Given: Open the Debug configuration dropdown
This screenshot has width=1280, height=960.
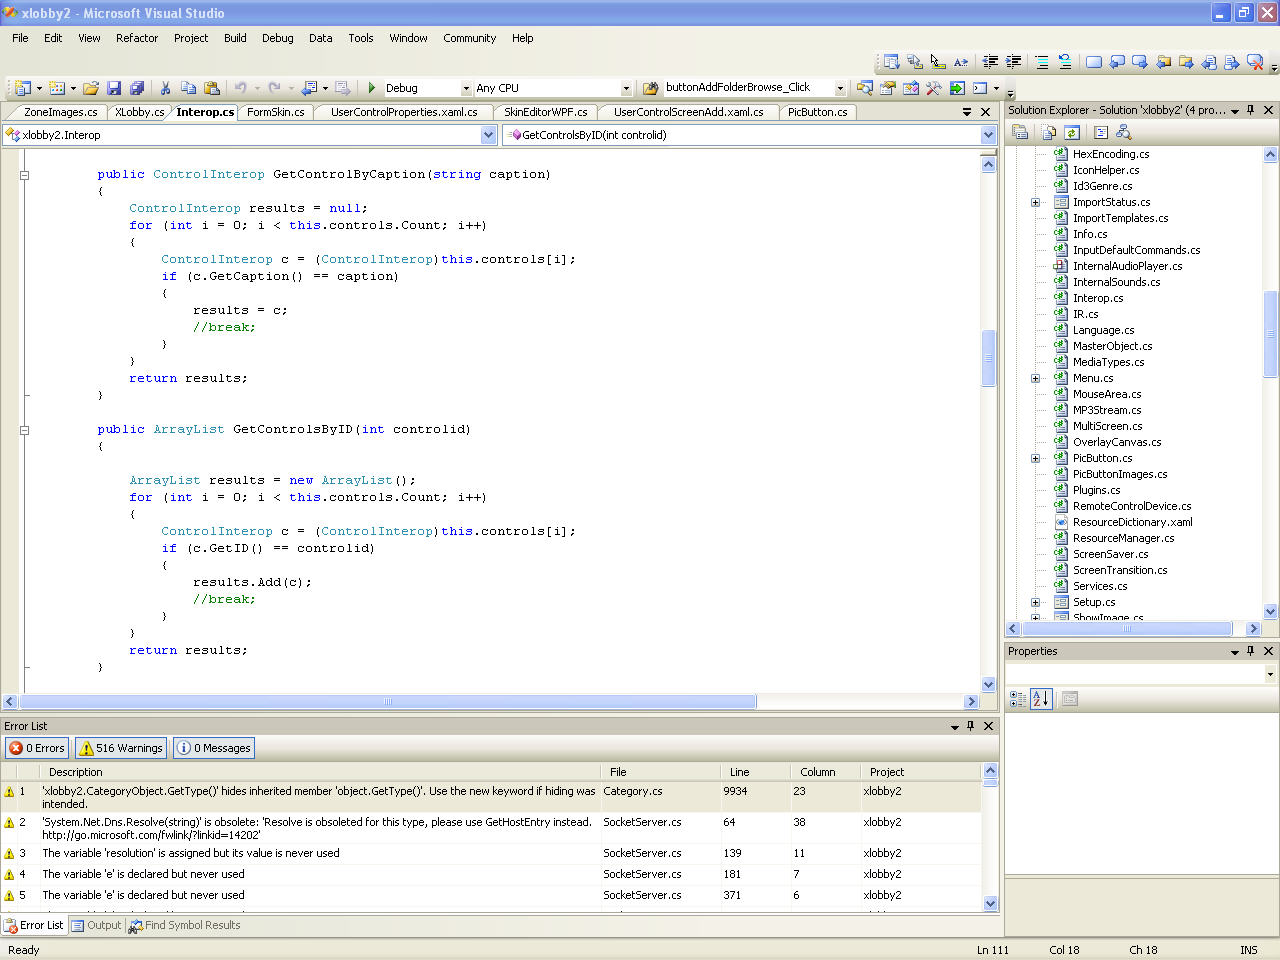Looking at the screenshot, I should coord(466,88).
